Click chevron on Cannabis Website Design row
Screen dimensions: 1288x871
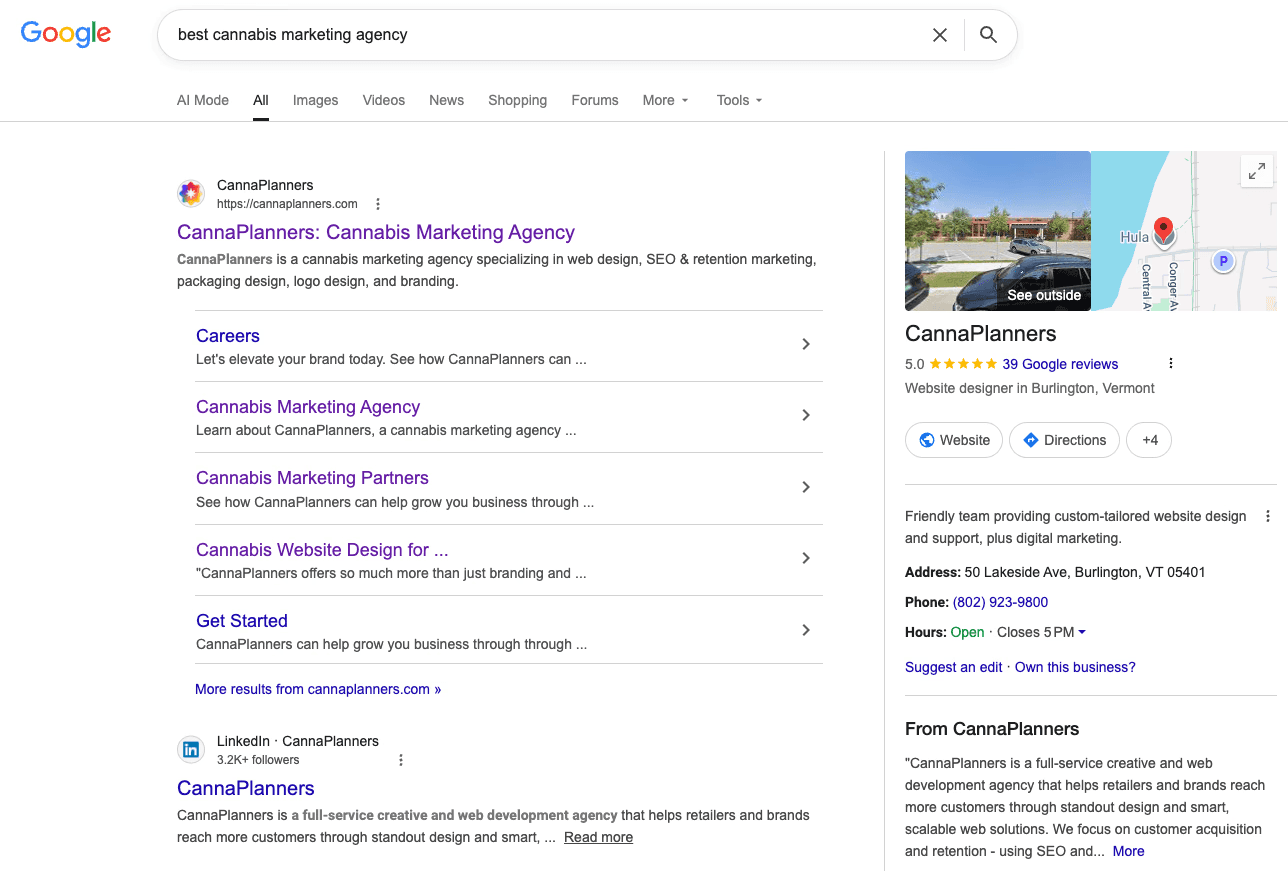coord(806,558)
